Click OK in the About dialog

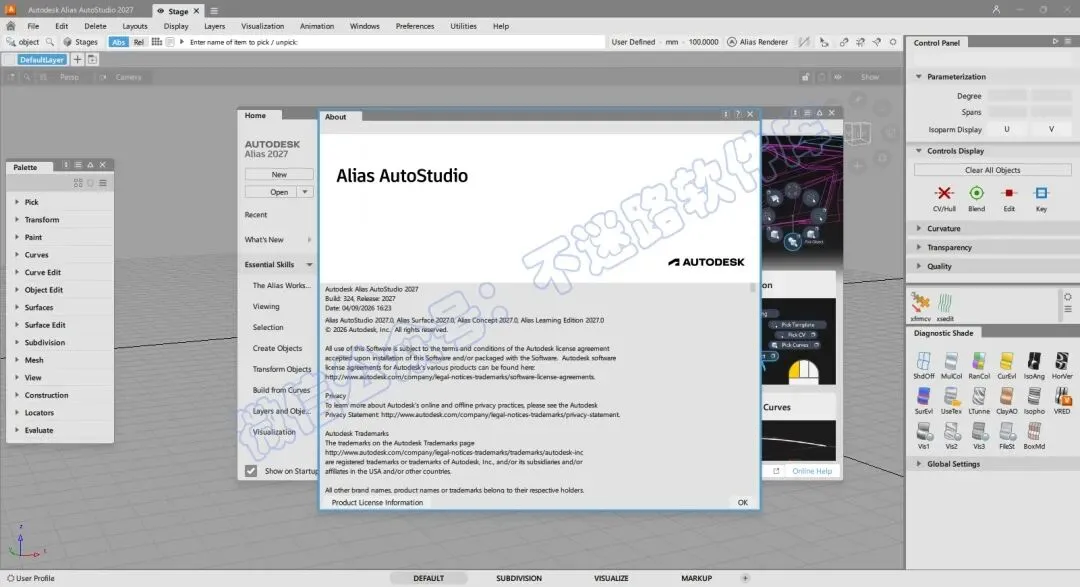tap(742, 503)
